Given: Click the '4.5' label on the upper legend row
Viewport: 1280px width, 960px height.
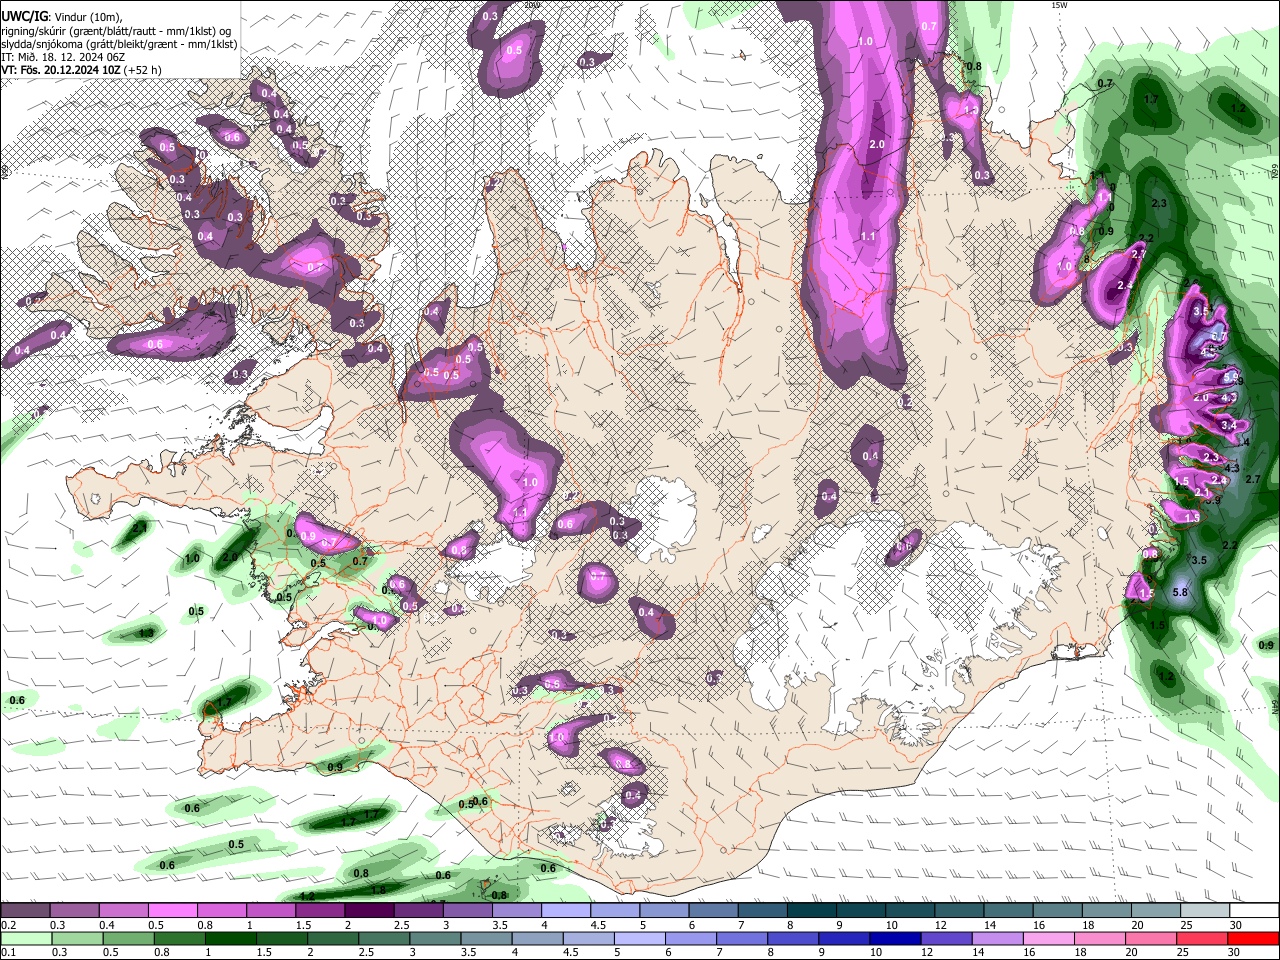Looking at the screenshot, I should click(x=597, y=925).
